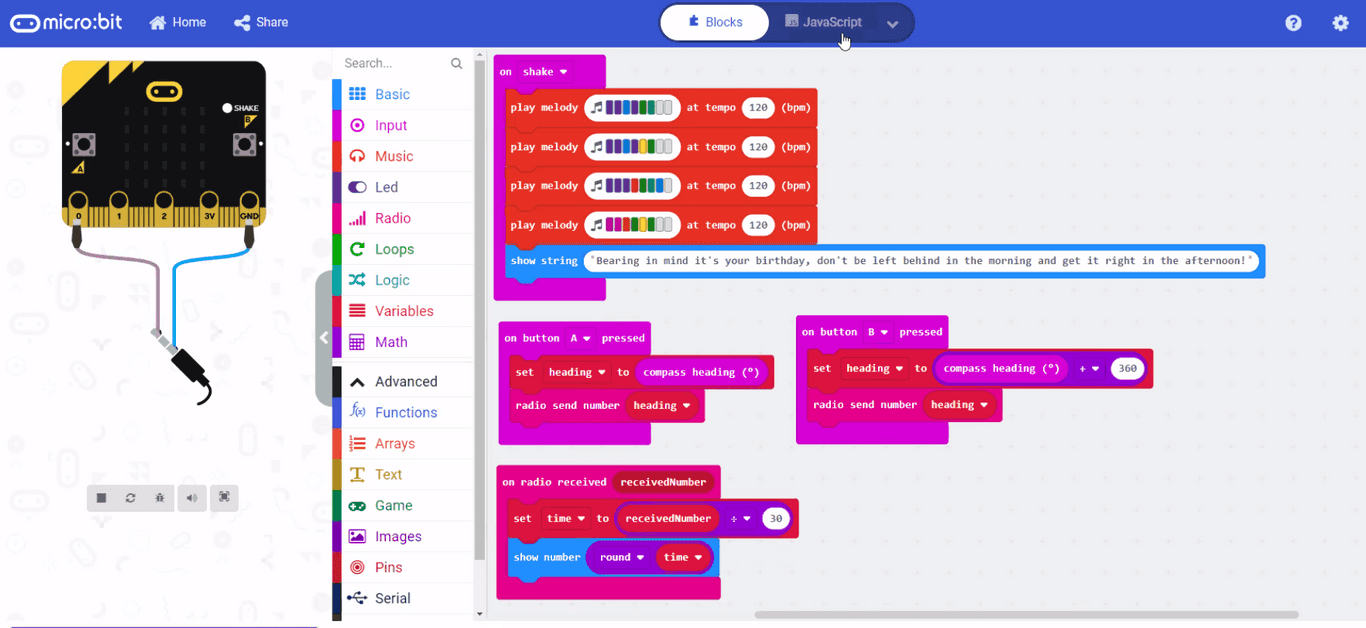Open the Basic blocks category
The height and width of the screenshot is (628, 1366).
coord(403,94)
